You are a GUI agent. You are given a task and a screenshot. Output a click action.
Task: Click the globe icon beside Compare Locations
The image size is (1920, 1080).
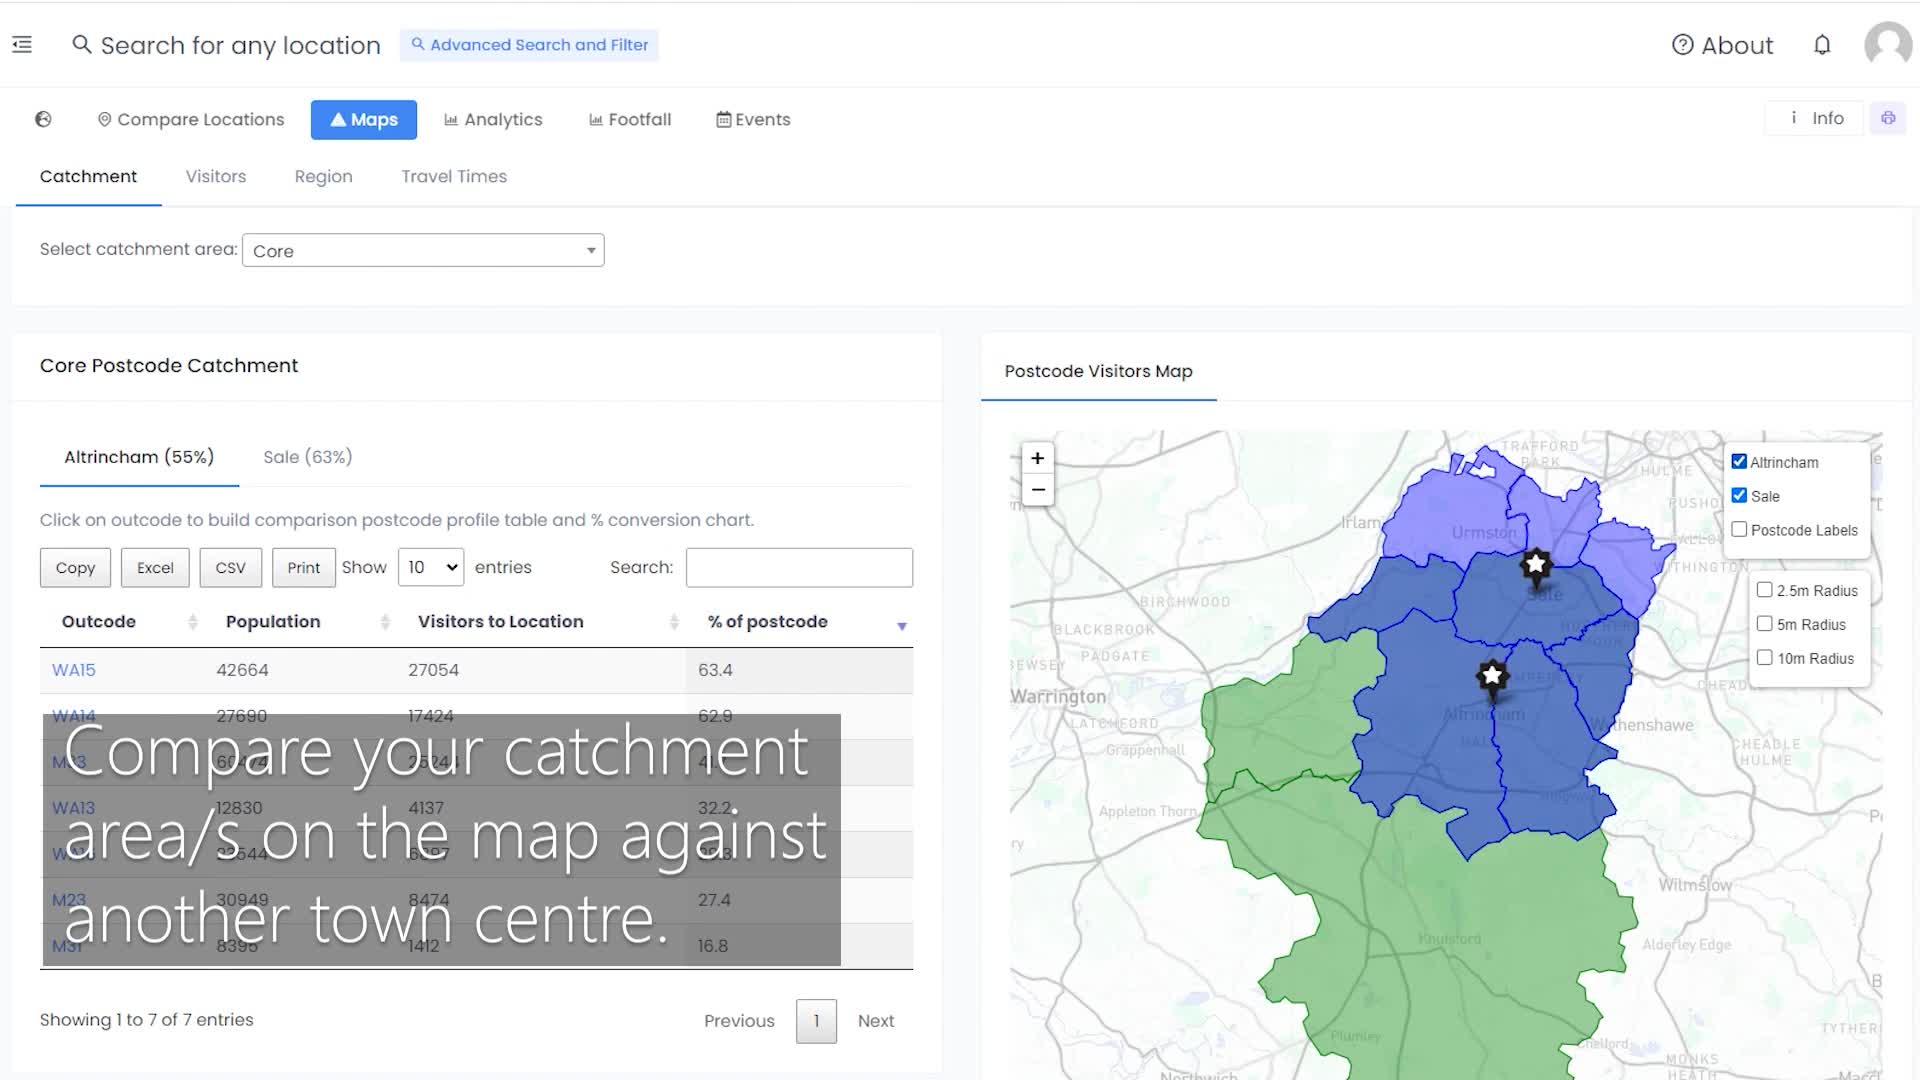(x=43, y=119)
